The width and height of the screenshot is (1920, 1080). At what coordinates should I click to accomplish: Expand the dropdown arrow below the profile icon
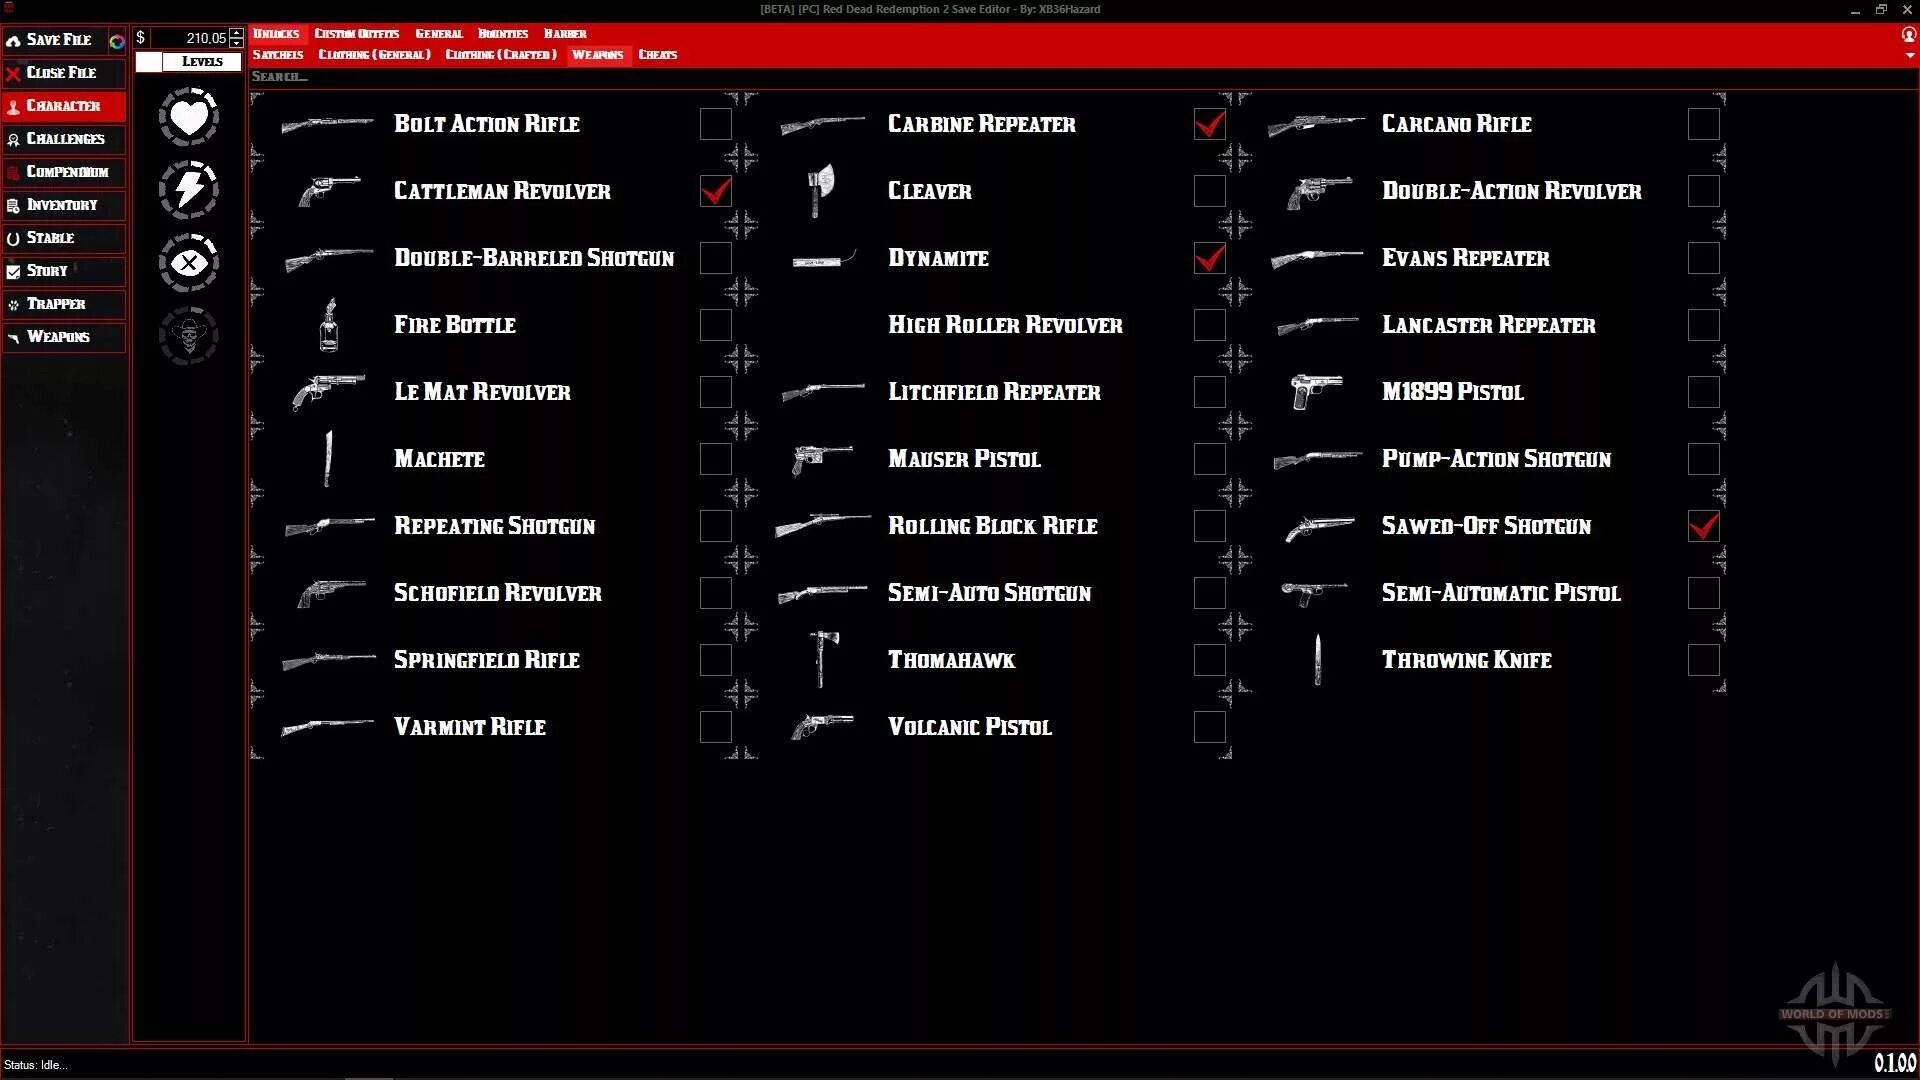click(1910, 56)
